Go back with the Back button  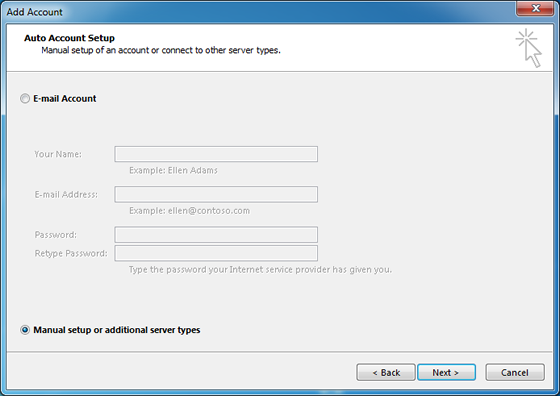click(386, 372)
